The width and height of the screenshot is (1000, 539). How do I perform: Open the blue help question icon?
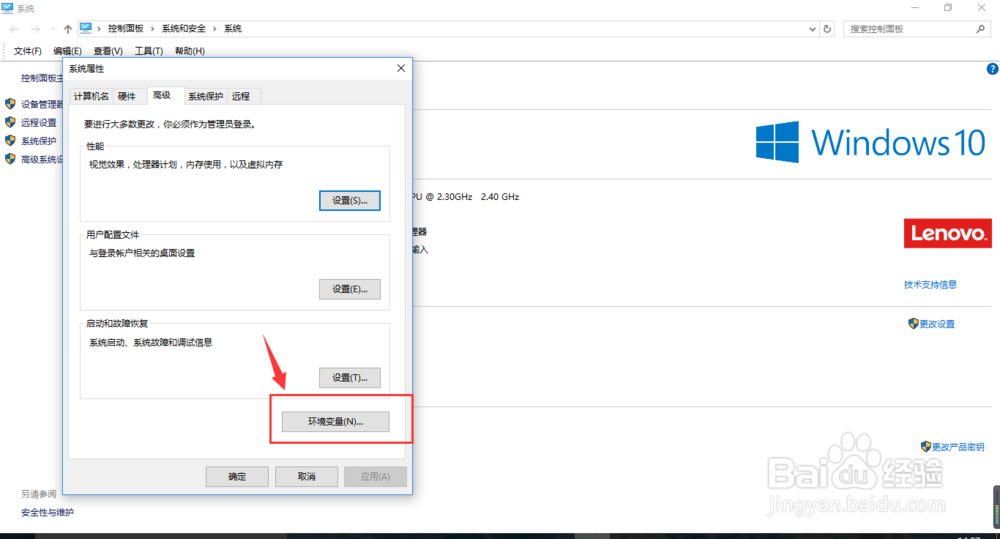[992, 69]
